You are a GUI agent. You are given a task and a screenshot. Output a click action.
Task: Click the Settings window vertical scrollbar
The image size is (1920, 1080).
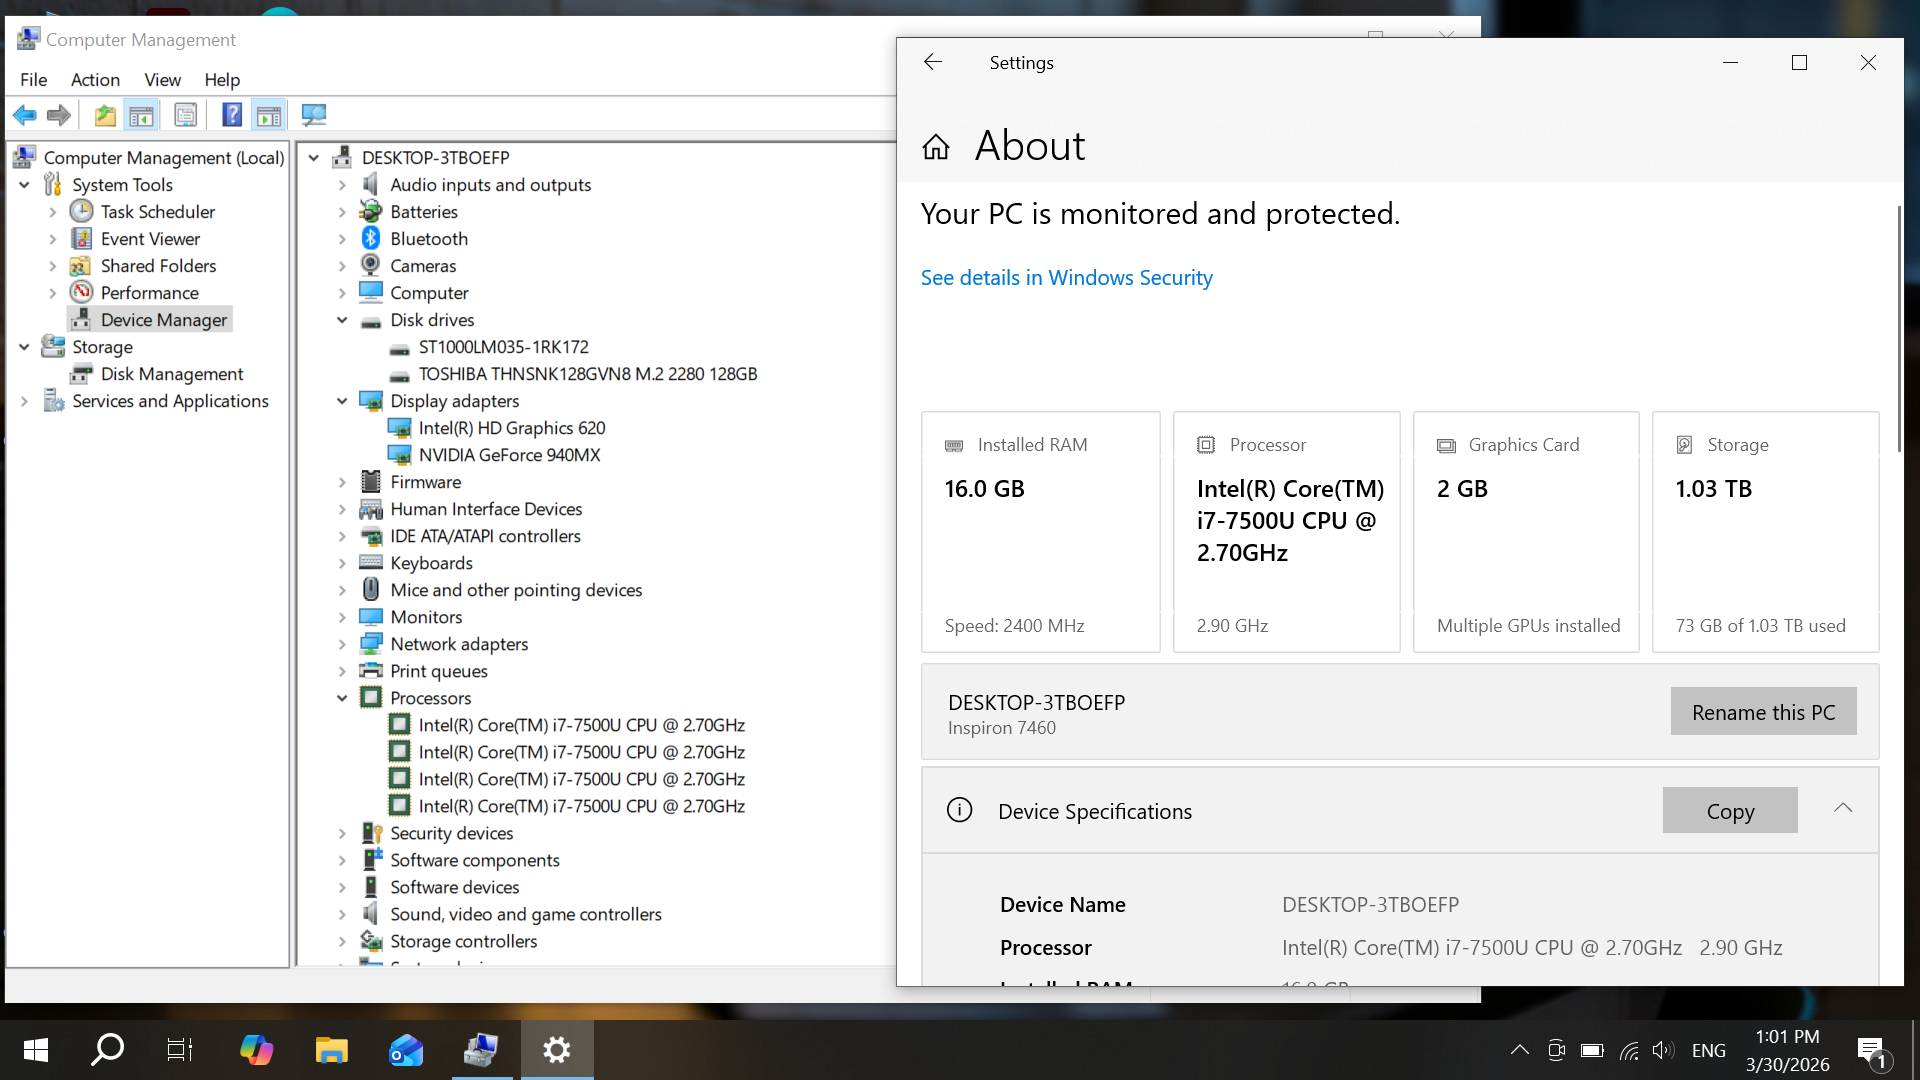coord(1898,330)
